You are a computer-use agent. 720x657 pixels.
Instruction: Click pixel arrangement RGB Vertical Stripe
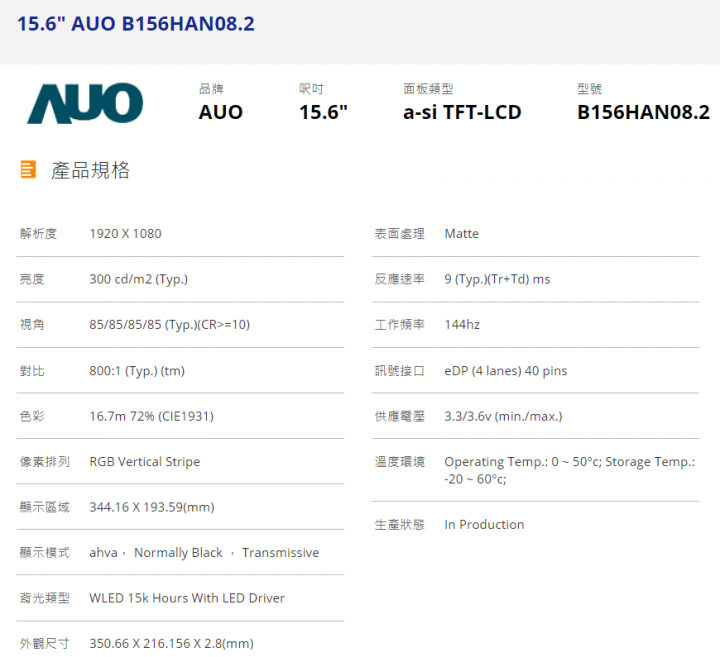coord(145,461)
